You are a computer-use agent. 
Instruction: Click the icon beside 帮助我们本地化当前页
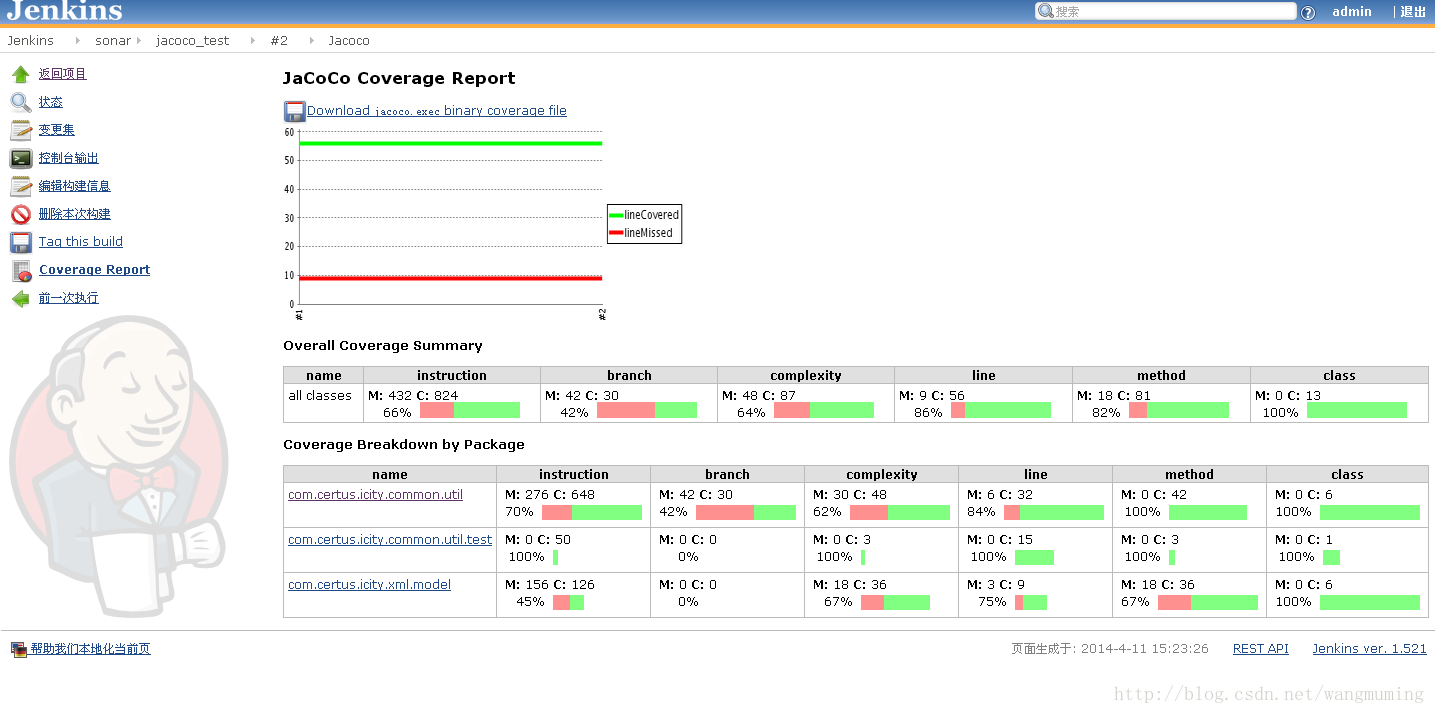click(x=18, y=649)
